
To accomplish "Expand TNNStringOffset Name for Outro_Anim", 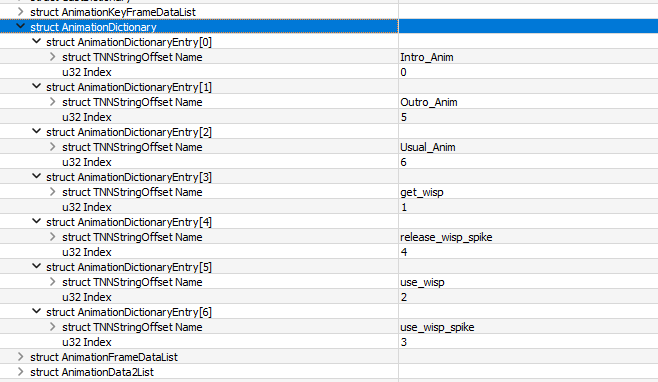I will pyautogui.click(x=52, y=102).
